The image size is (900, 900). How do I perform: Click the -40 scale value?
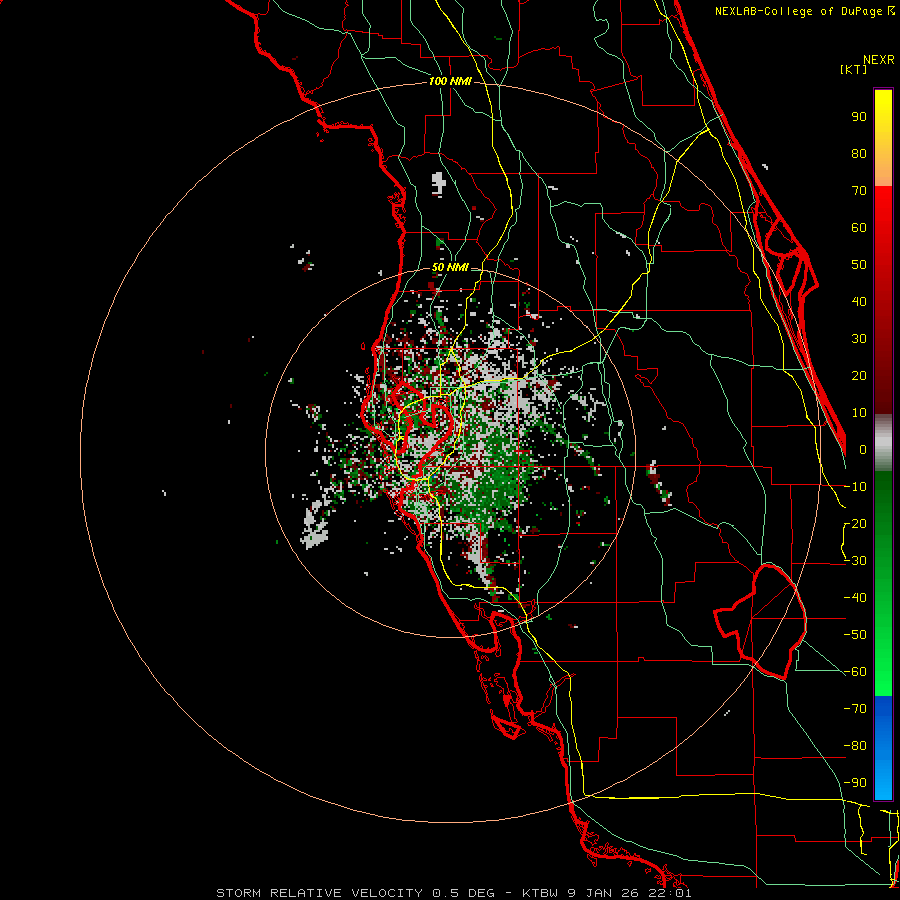[x=855, y=598]
